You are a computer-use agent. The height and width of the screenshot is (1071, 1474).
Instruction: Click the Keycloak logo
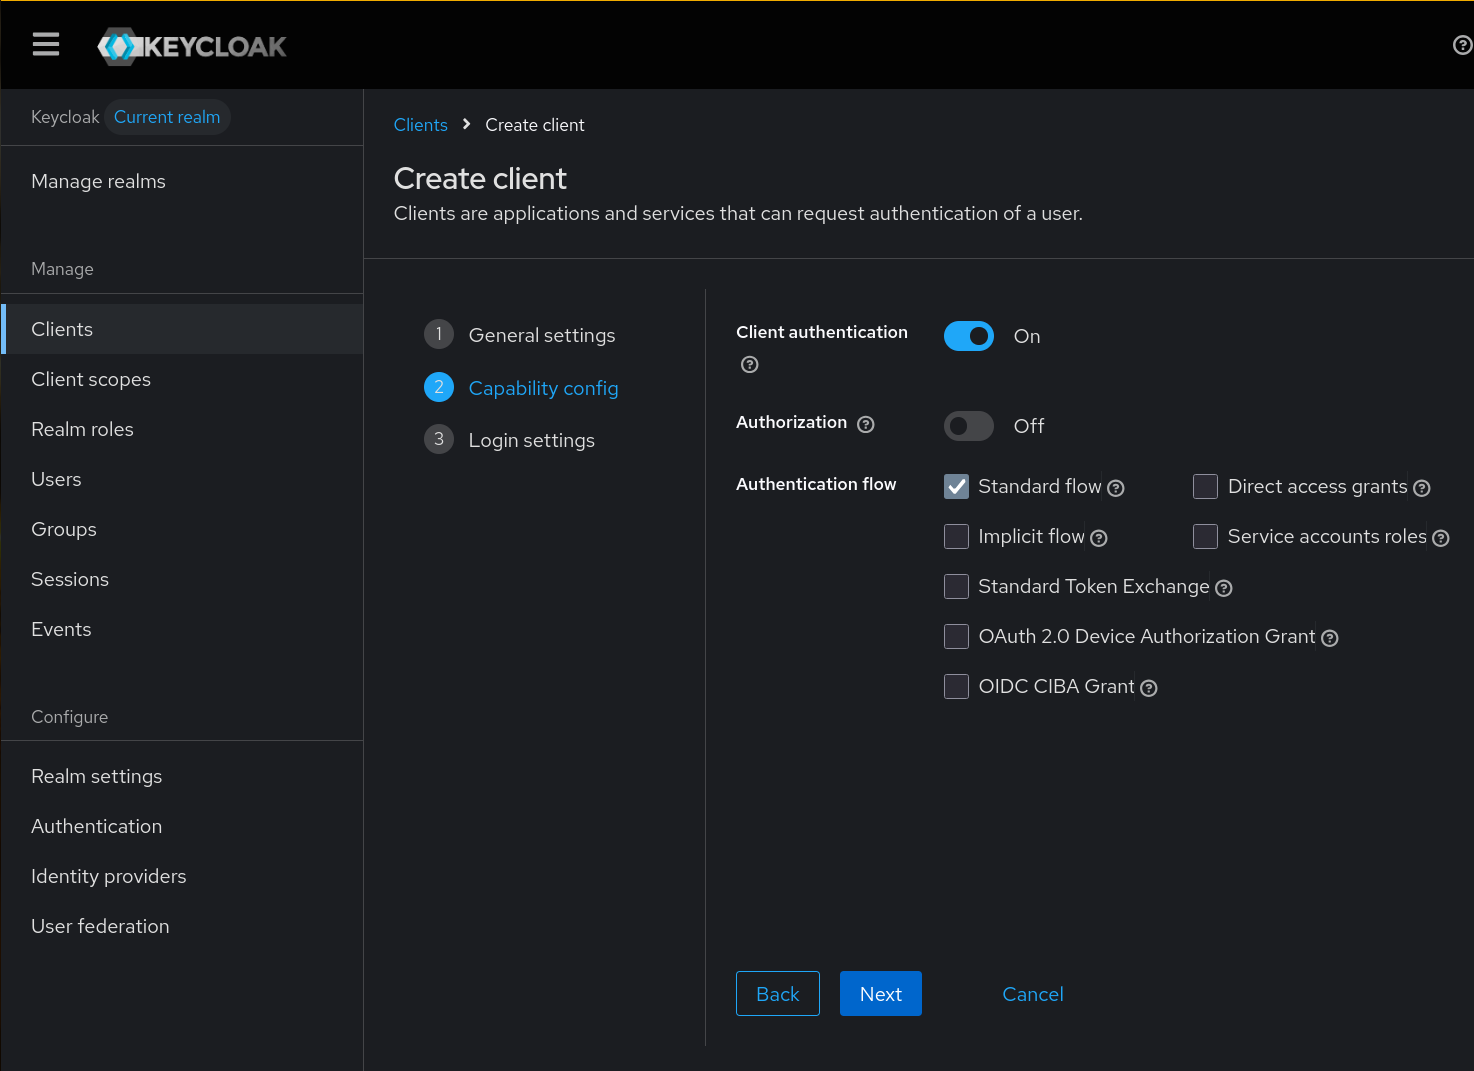click(192, 46)
